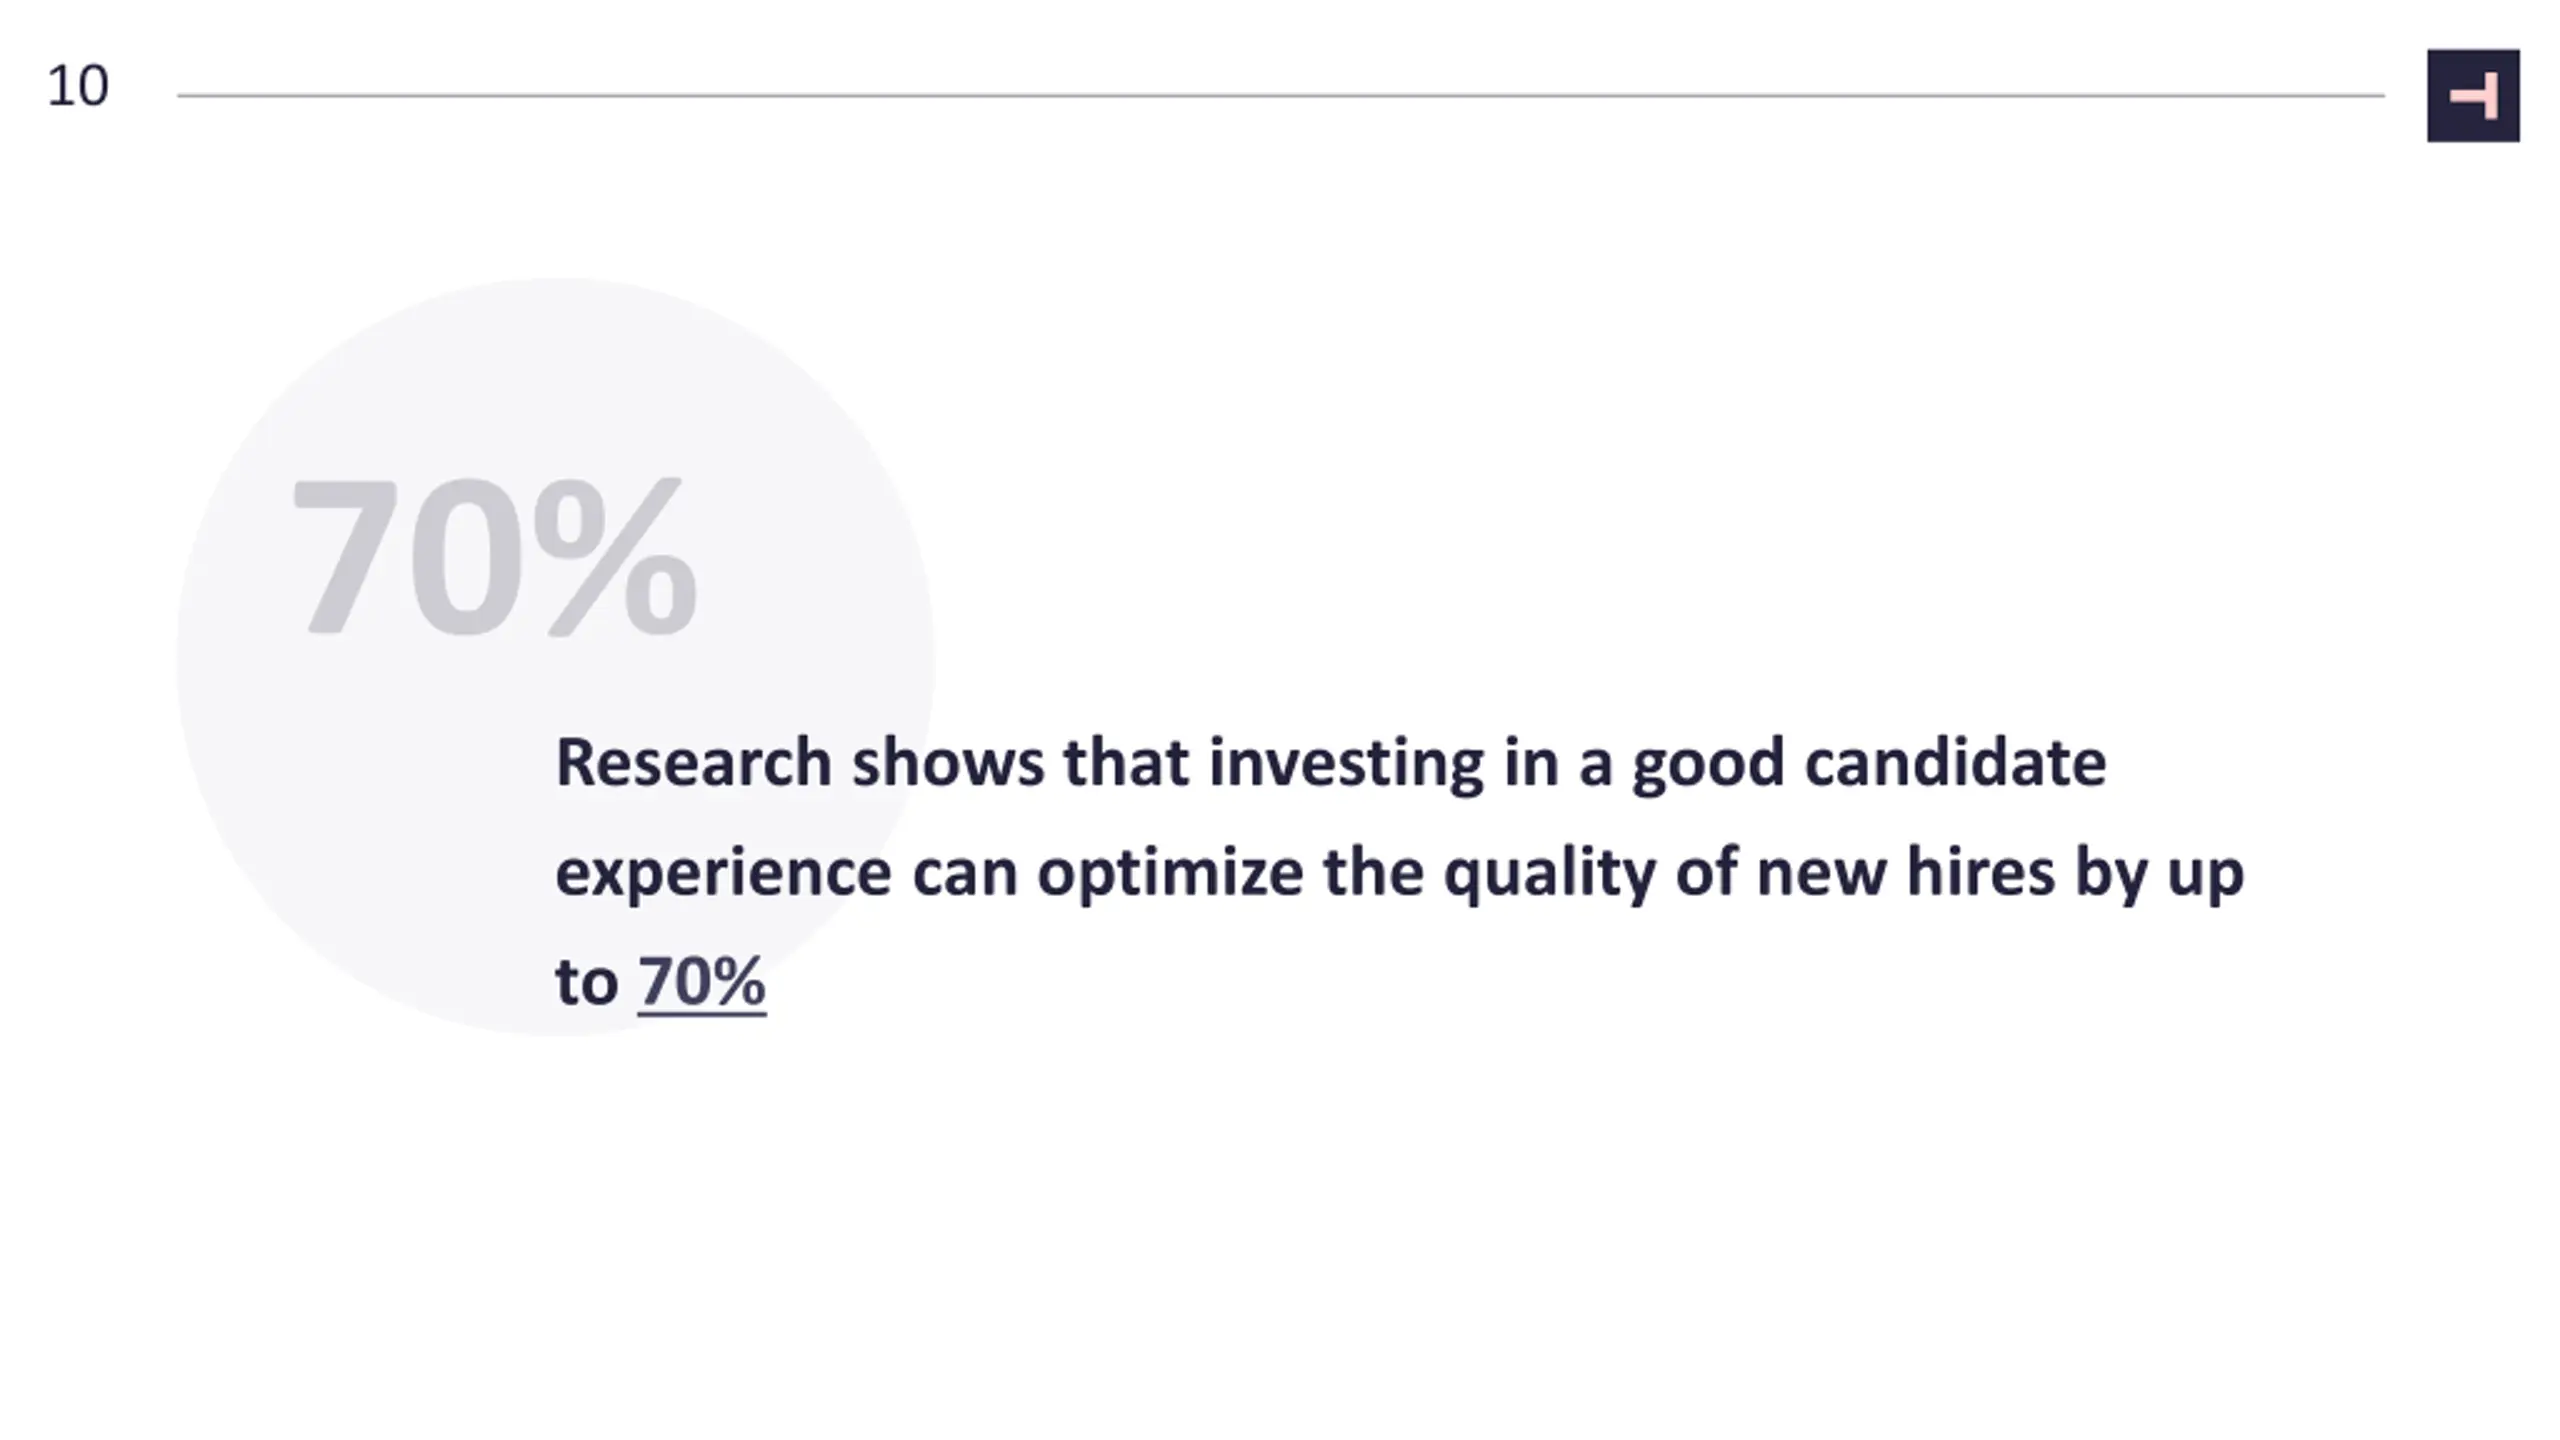This screenshot has width=2560, height=1440.
Task: Click the dark square logo icon
Action: pos(2473,95)
